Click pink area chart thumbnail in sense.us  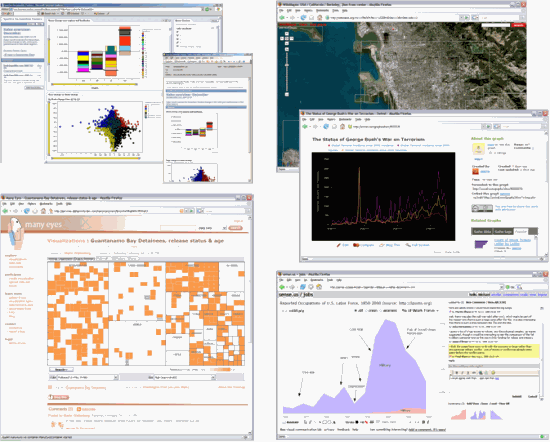coord(458,415)
